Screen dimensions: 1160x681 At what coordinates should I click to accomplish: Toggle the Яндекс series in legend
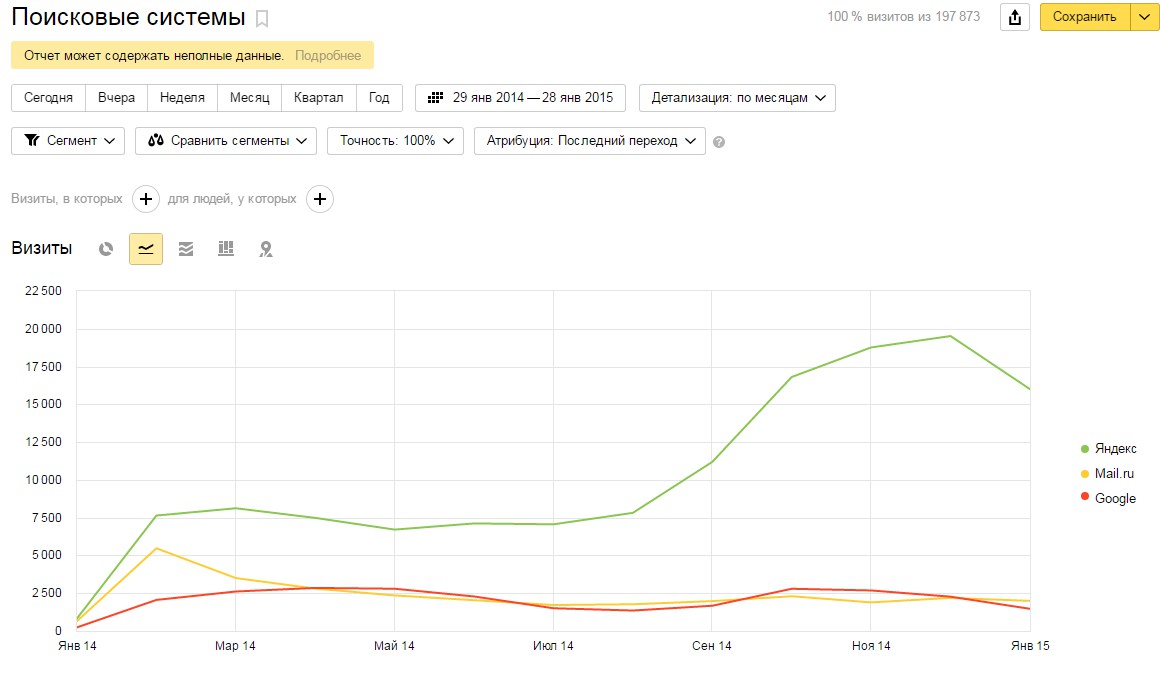pyautogui.click(x=1115, y=449)
